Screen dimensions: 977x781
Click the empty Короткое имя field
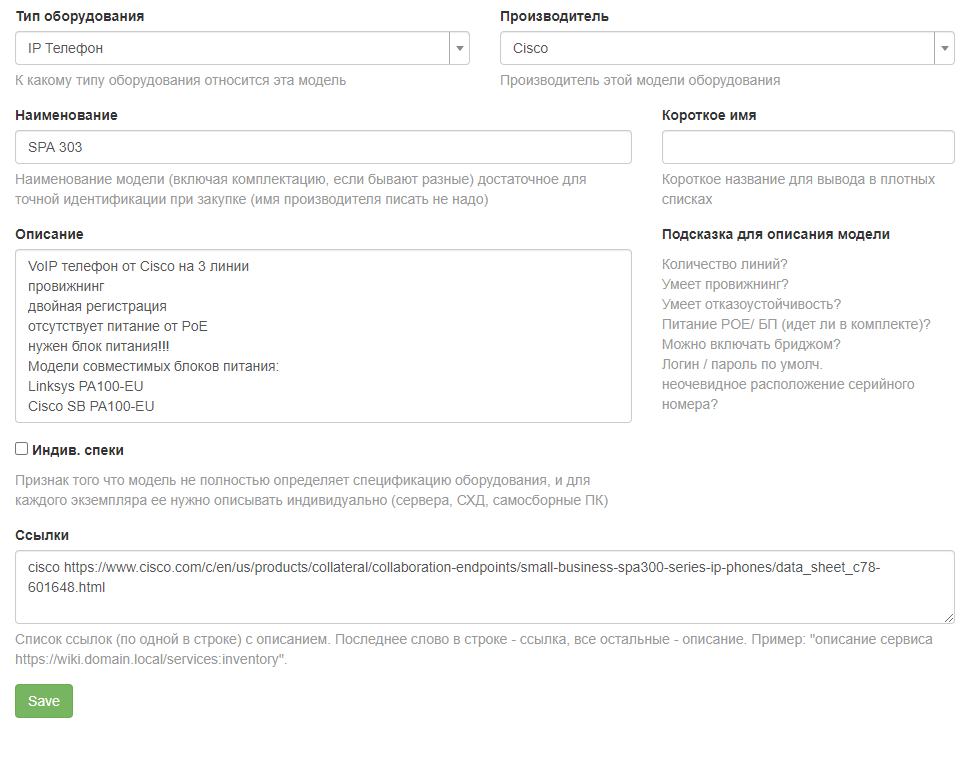[808, 147]
